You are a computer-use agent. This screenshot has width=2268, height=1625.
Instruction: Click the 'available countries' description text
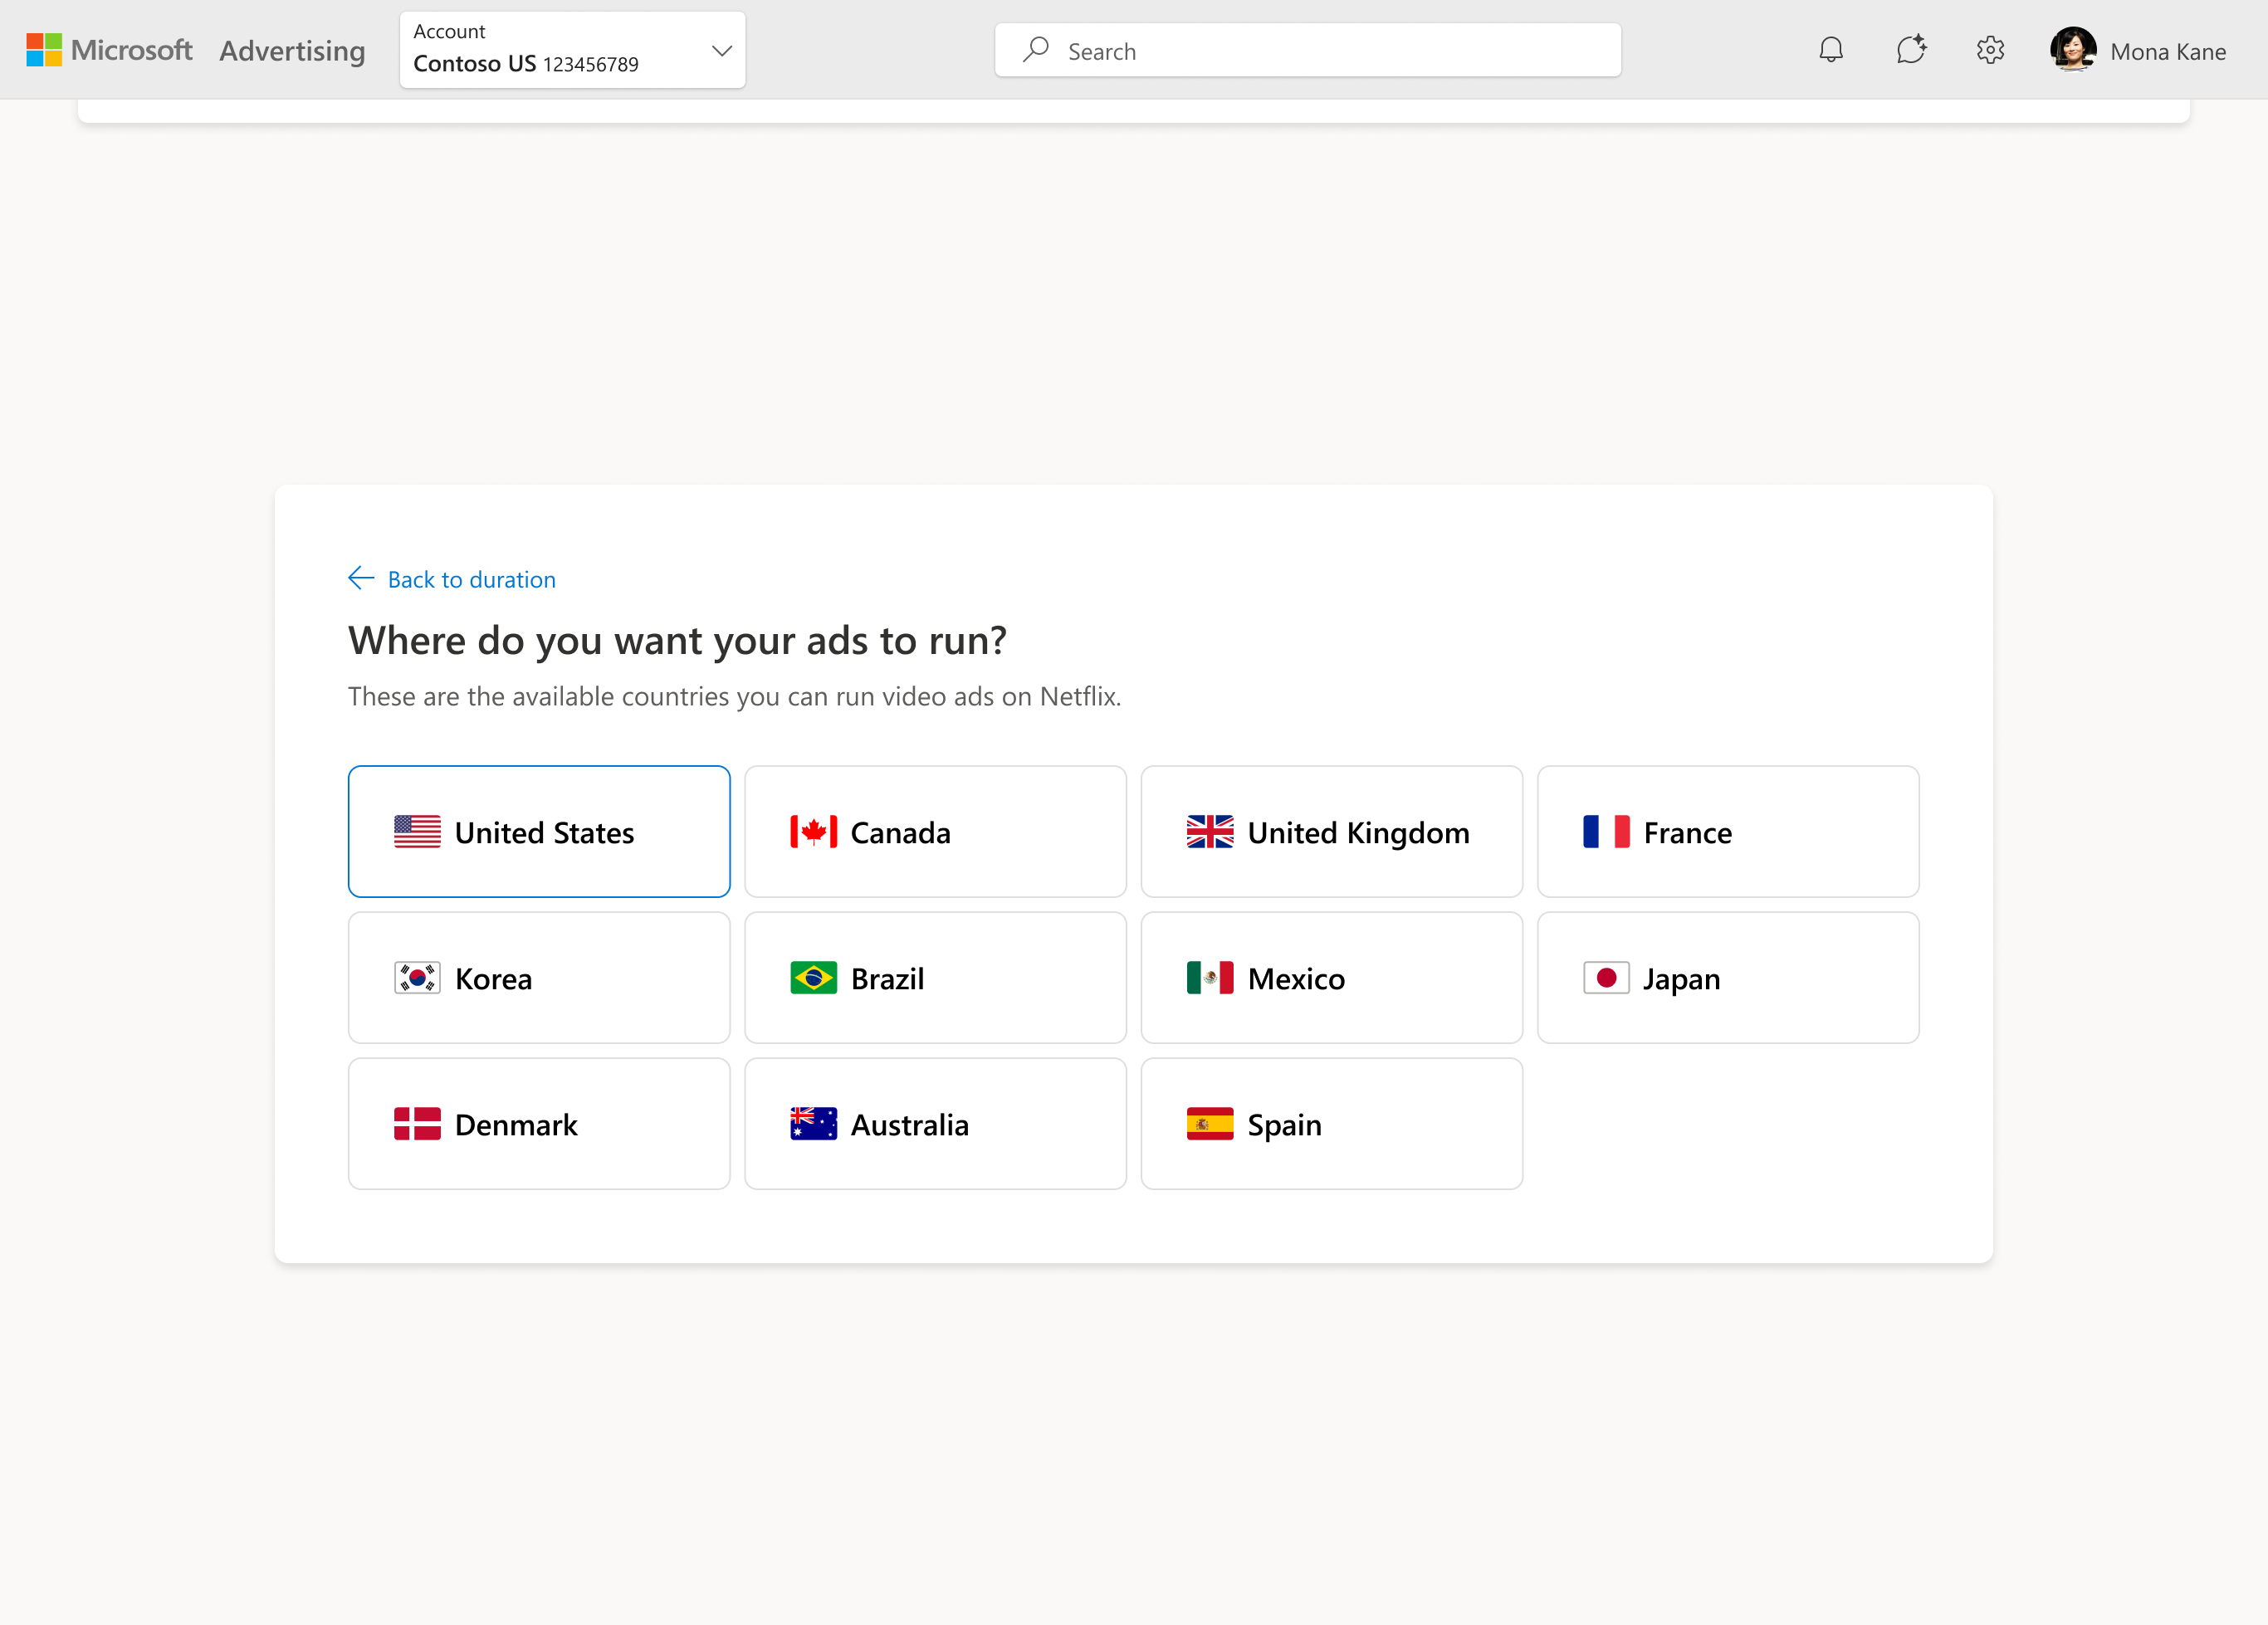(734, 697)
